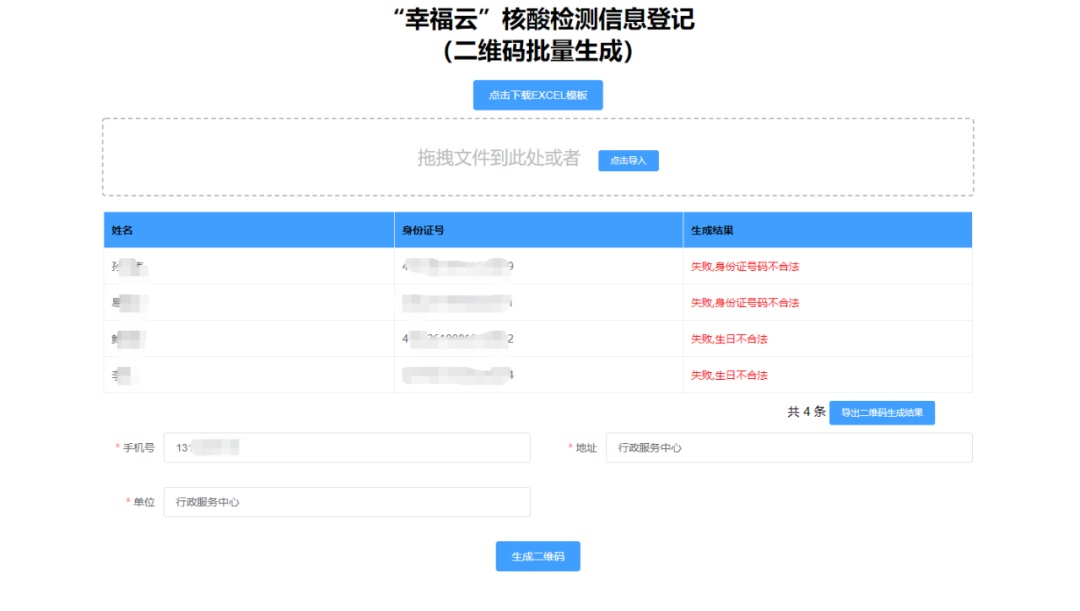The width and height of the screenshot is (1080, 611).
Task: Click the fourth row's 生日不合法 result
Action: point(729,375)
